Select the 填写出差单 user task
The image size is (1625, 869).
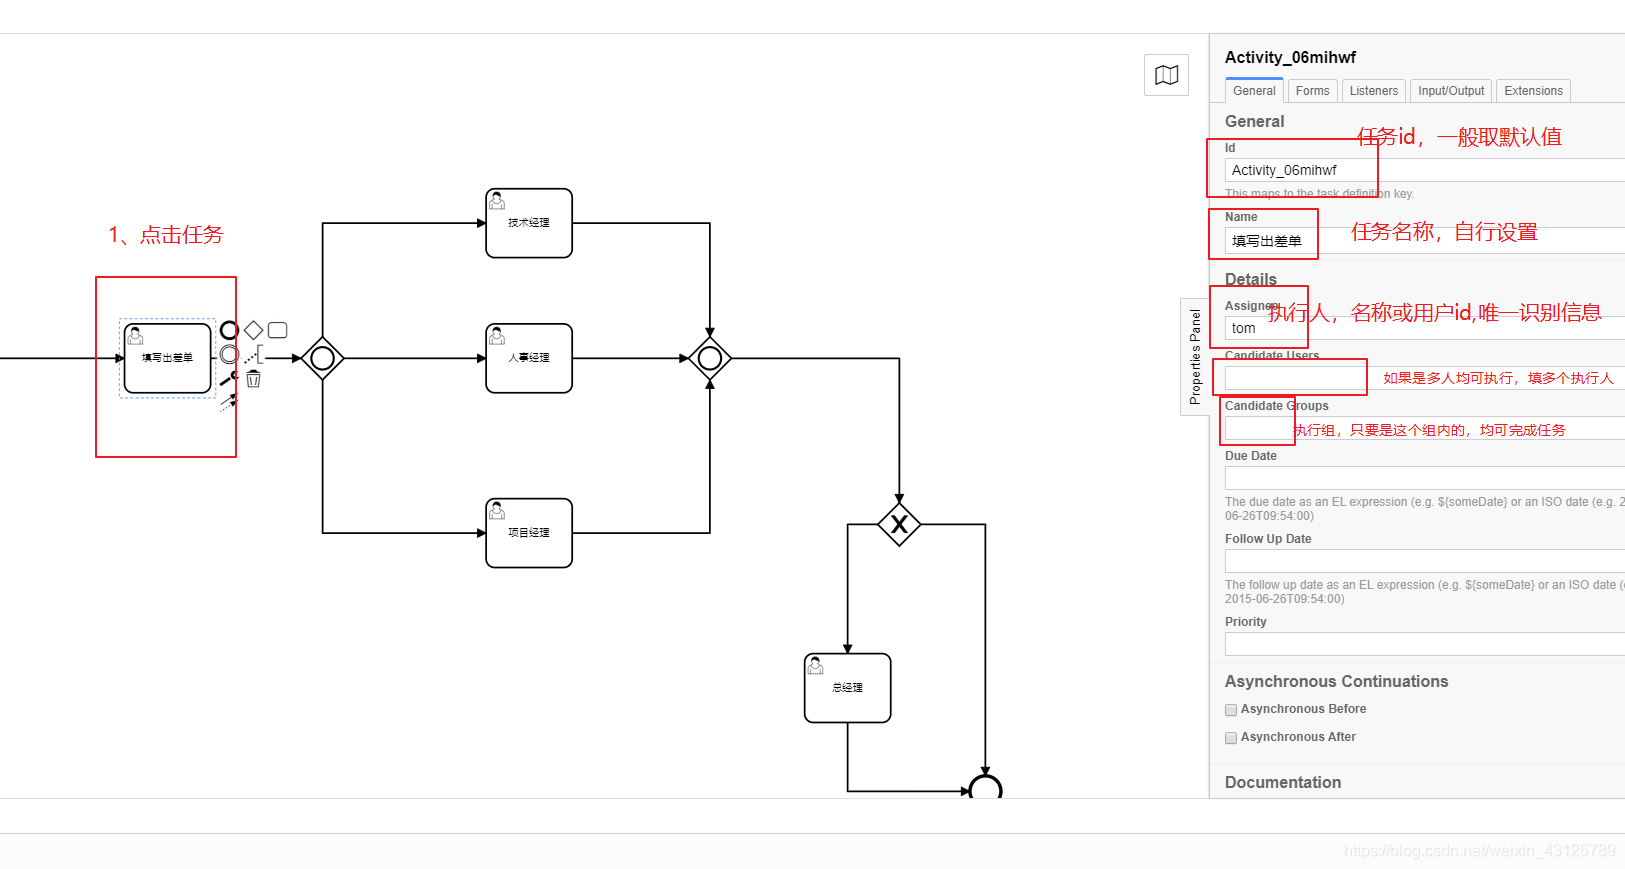168,358
